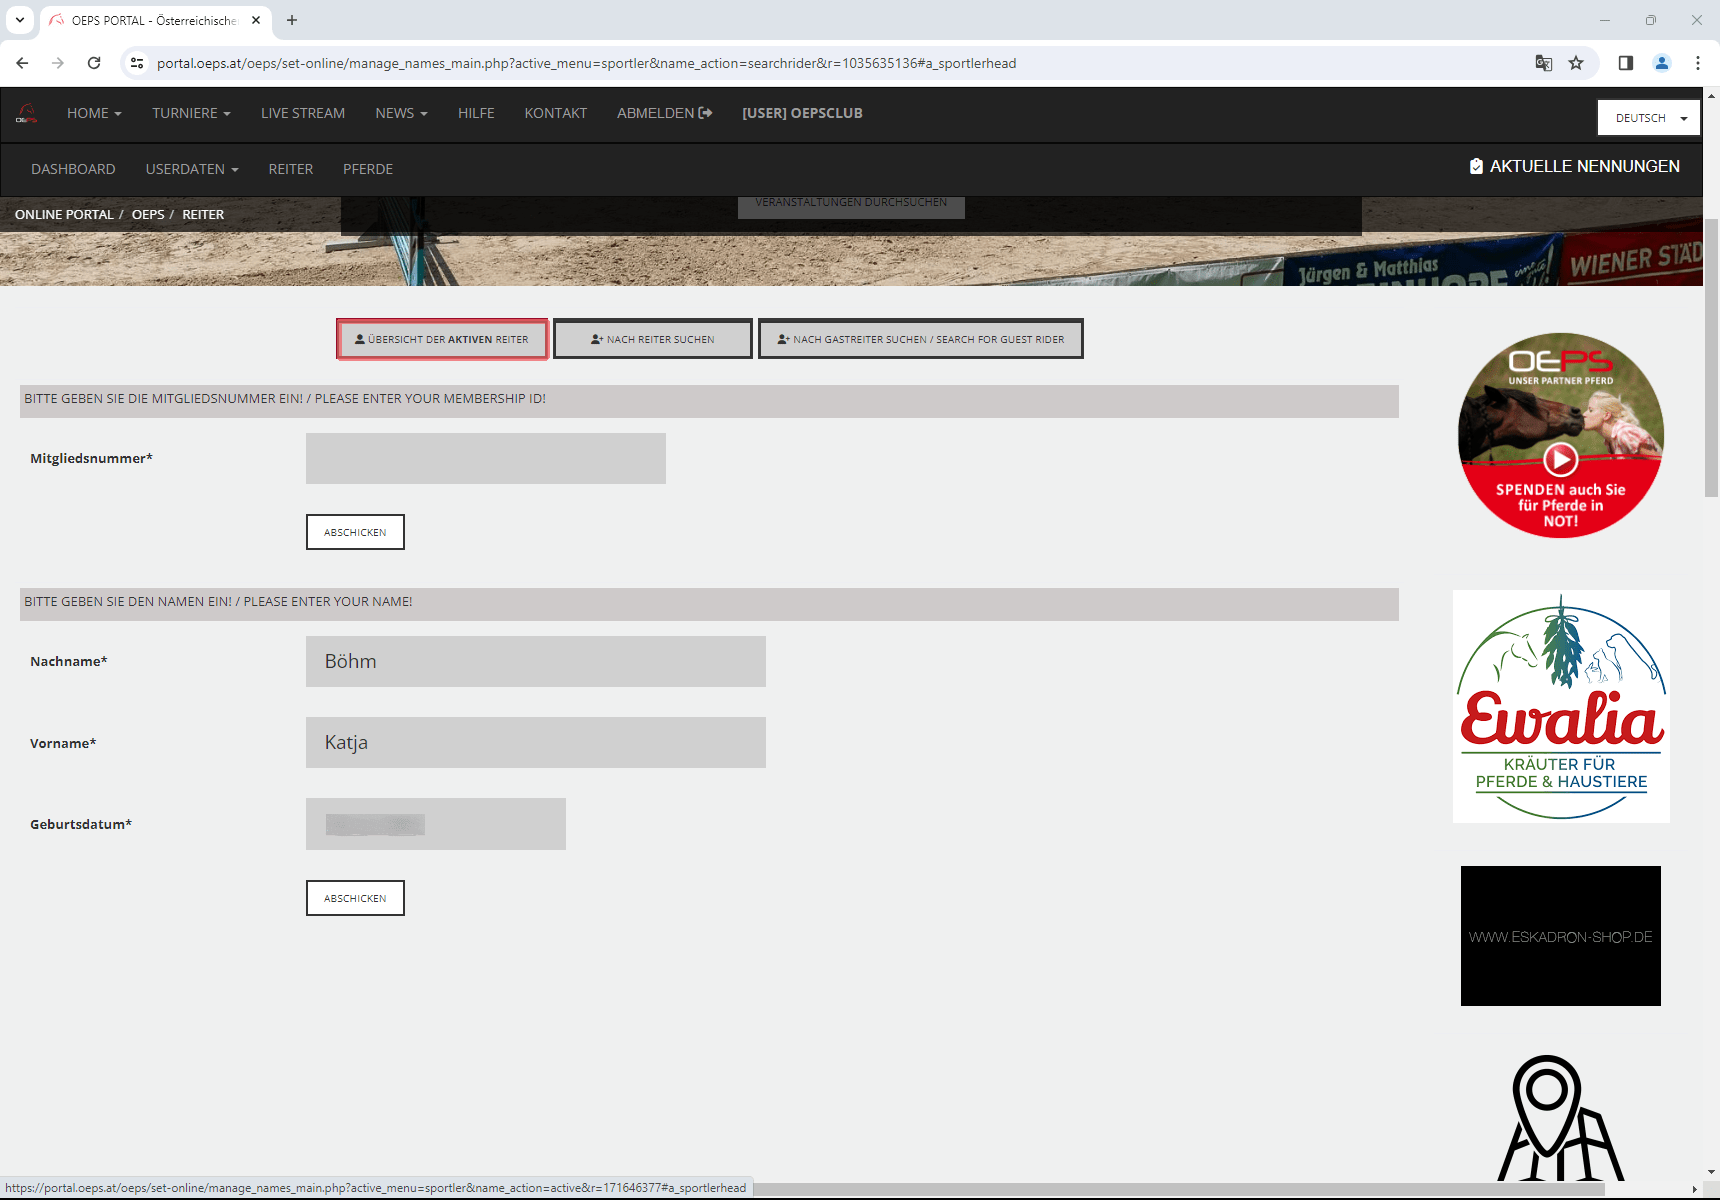Image resolution: width=1720 pixels, height=1200 pixels.
Task: Bookmark this page with the star icon
Action: [1576, 63]
